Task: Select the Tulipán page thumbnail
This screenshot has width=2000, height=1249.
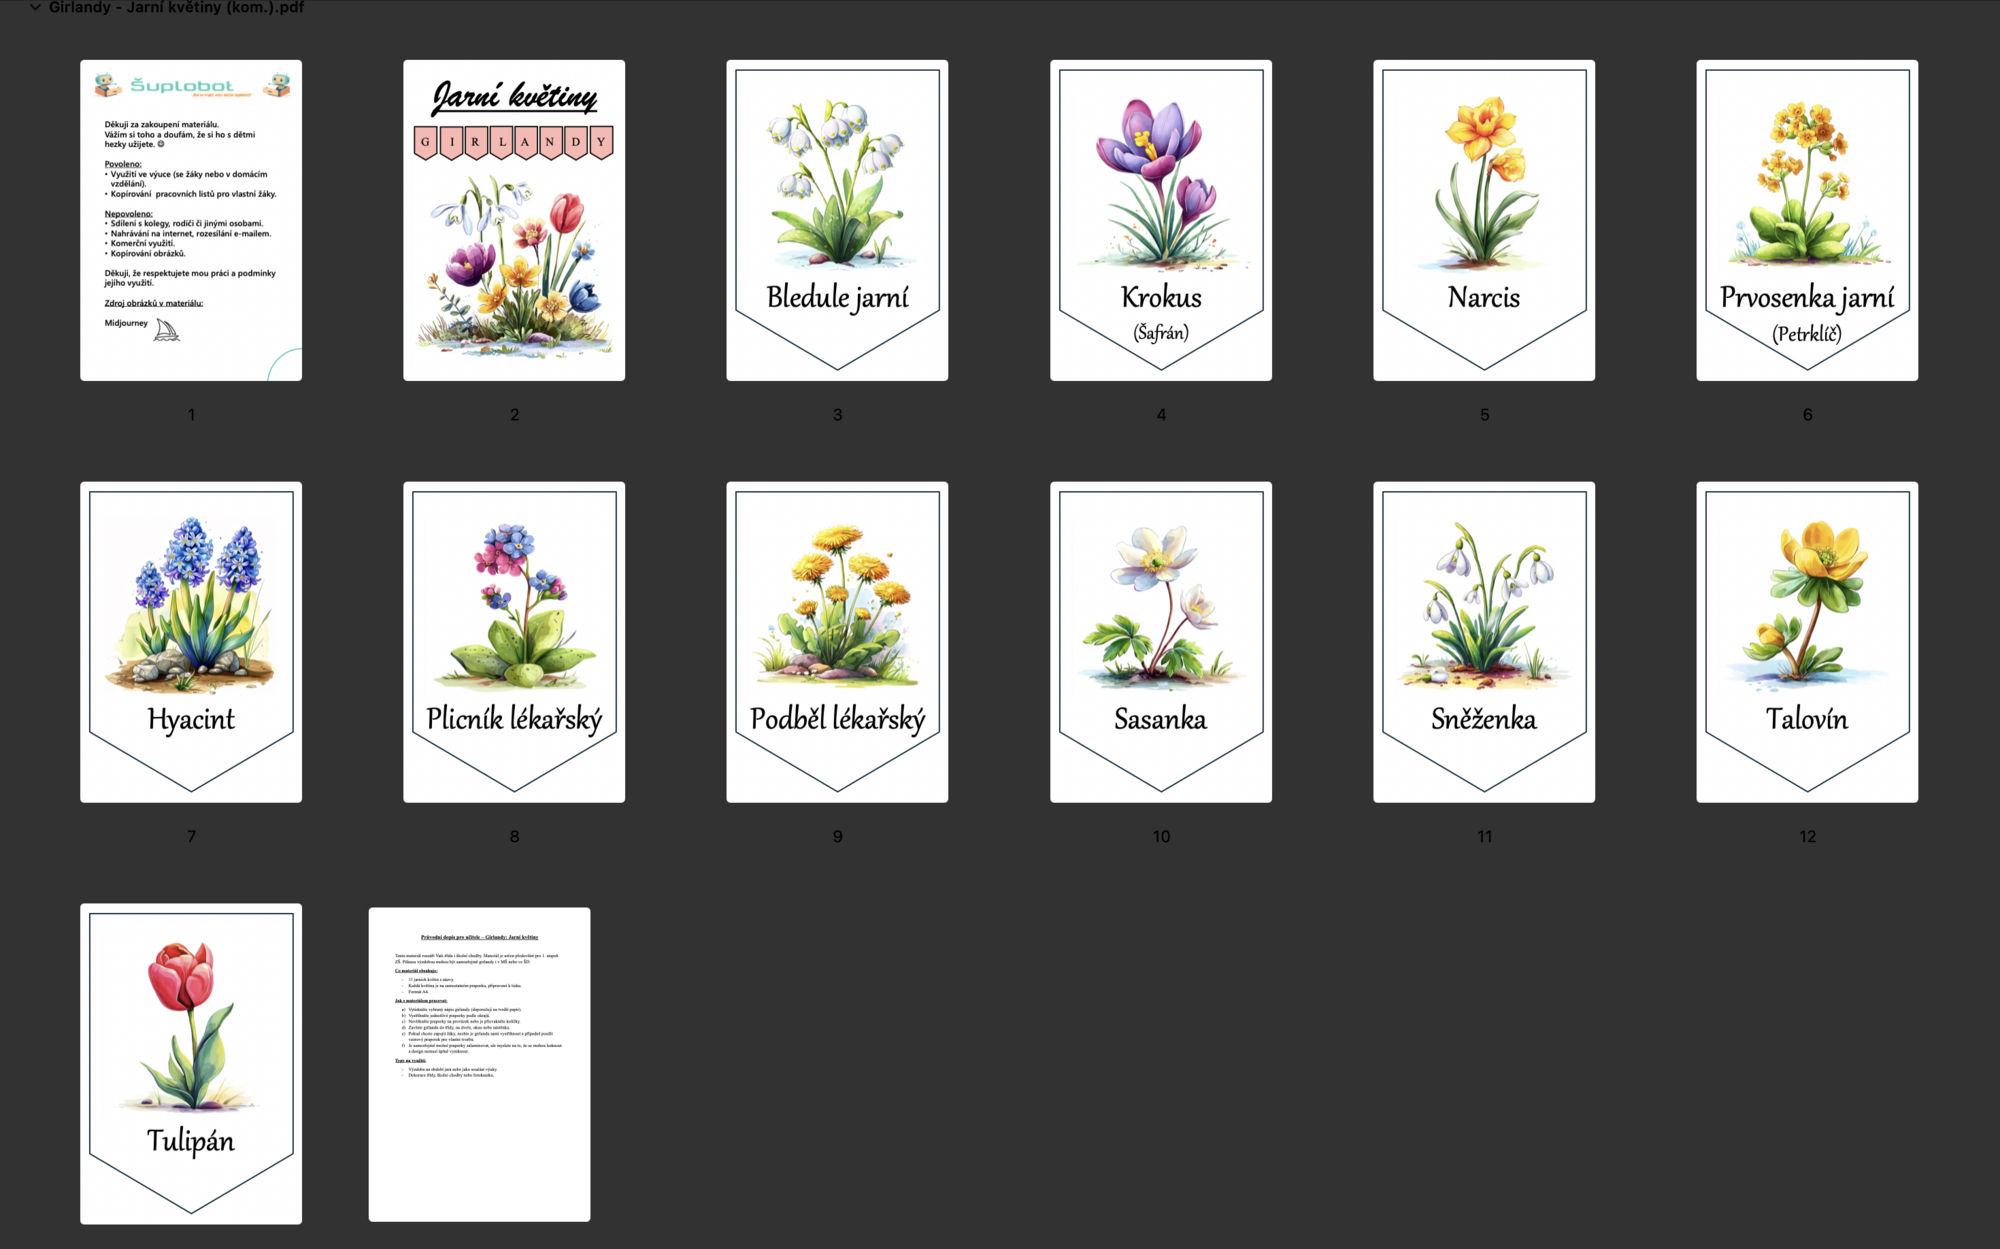Action: click(191, 1064)
